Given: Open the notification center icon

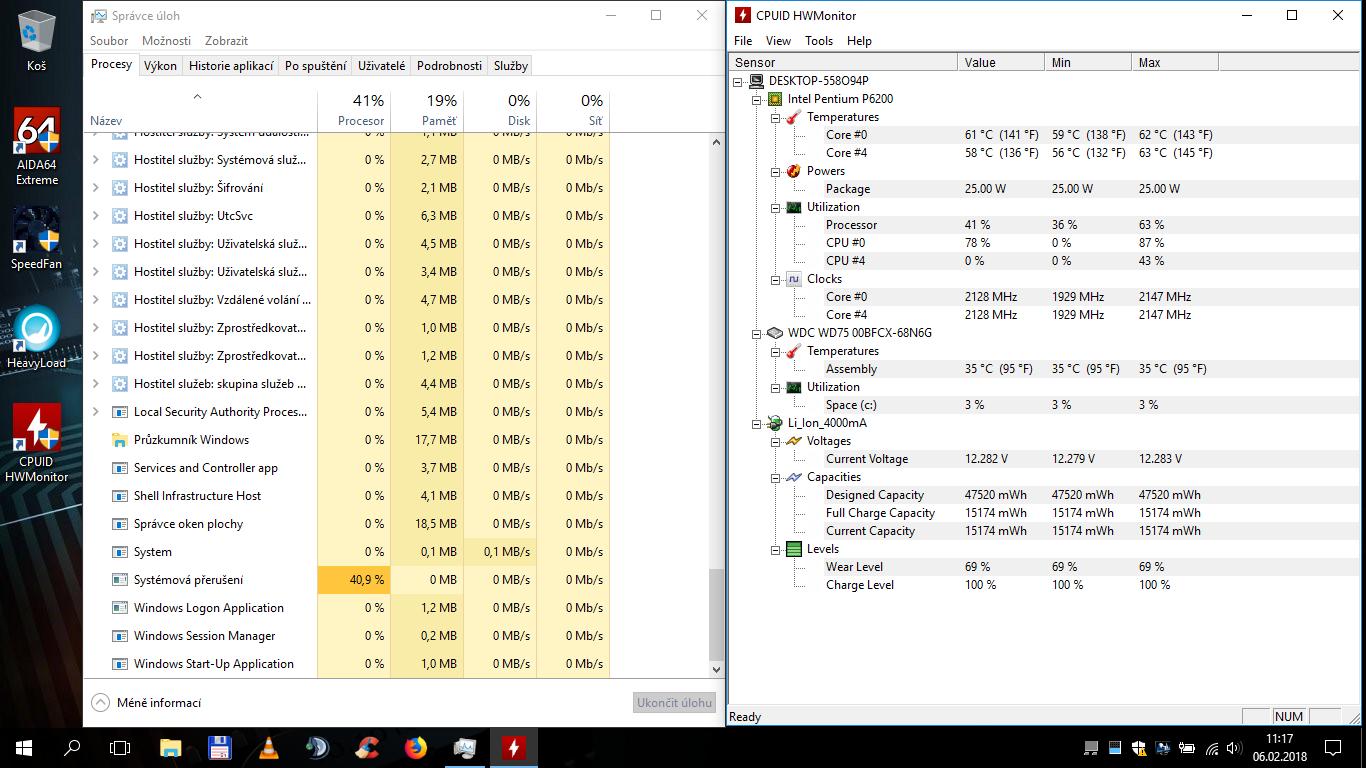Looking at the screenshot, I should (1332, 748).
